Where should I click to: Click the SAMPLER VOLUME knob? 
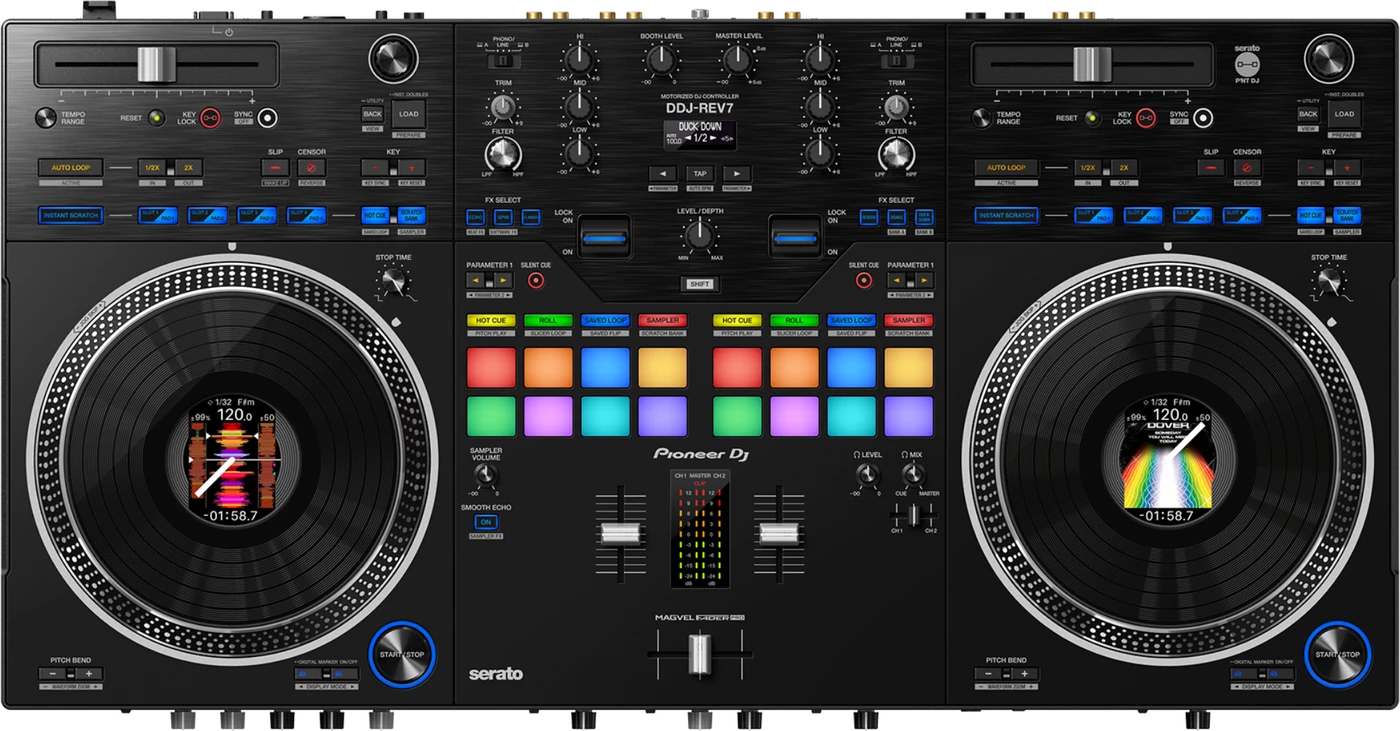point(486,474)
